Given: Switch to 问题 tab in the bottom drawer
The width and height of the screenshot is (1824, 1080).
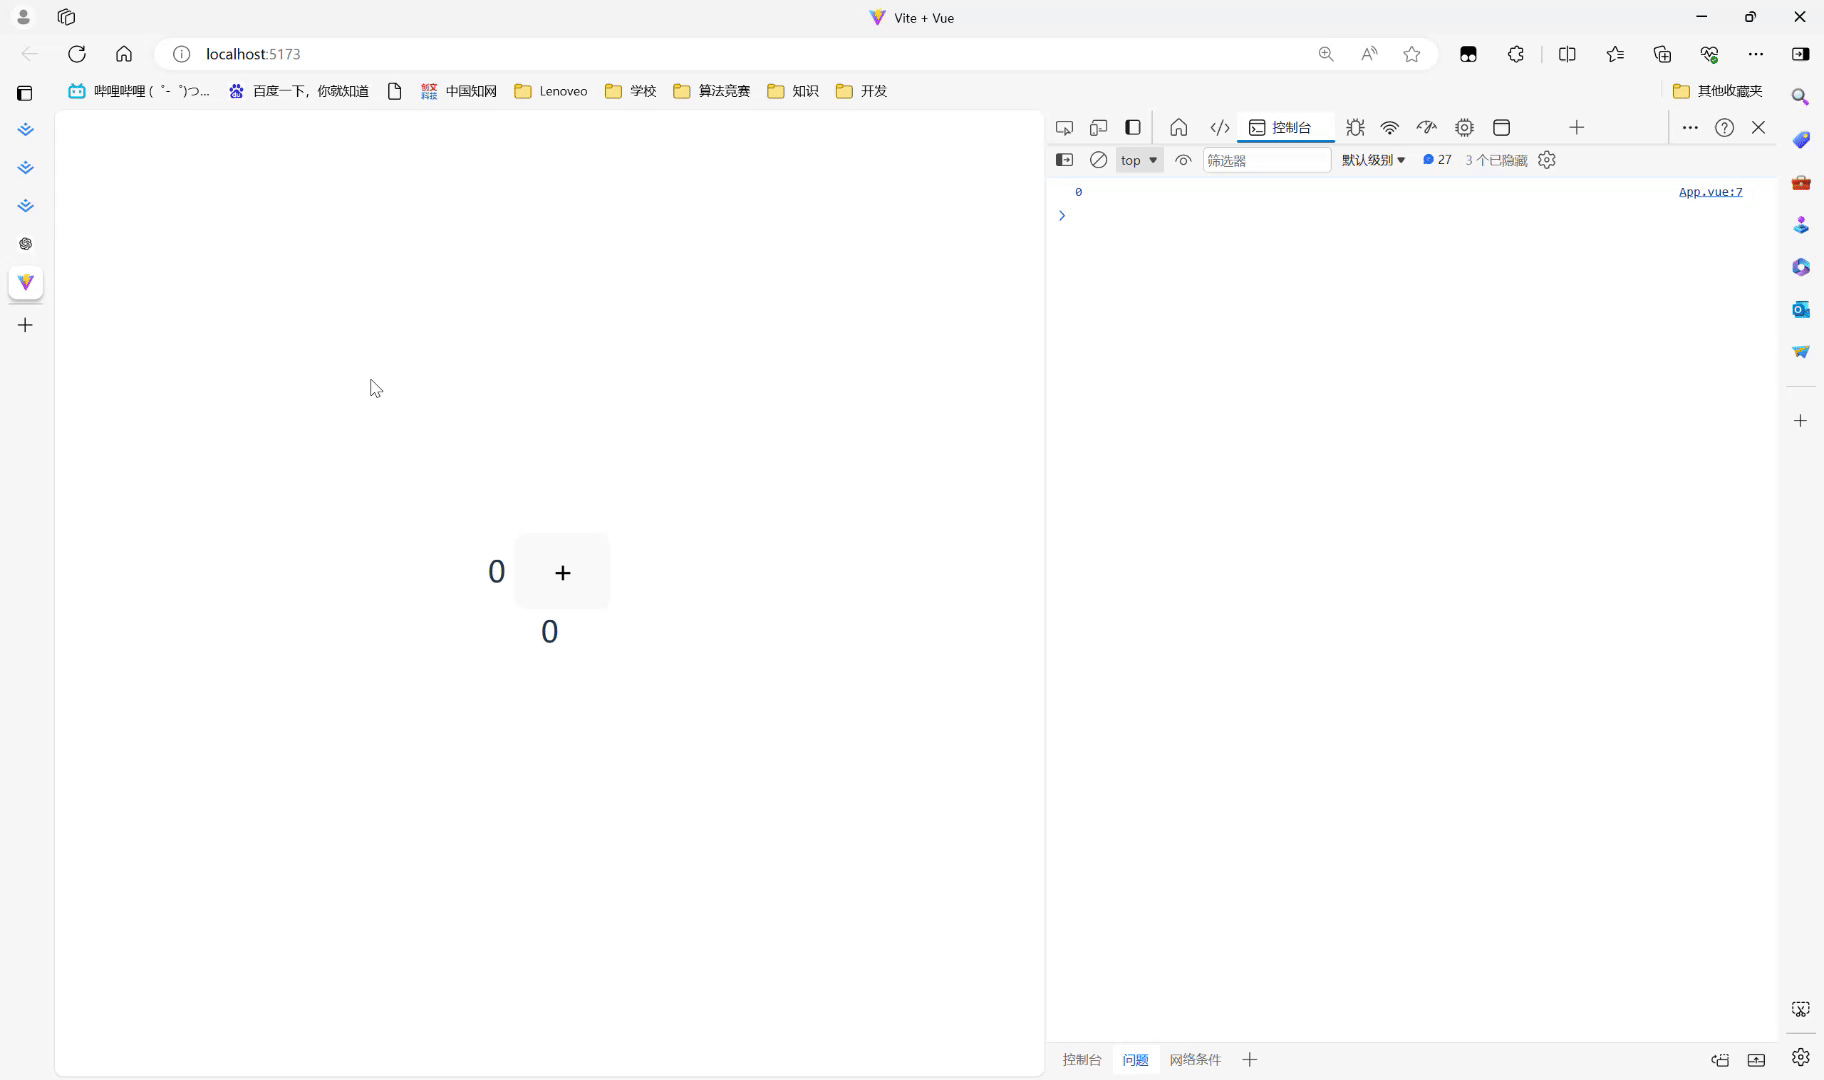Looking at the screenshot, I should [x=1135, y=1060].
